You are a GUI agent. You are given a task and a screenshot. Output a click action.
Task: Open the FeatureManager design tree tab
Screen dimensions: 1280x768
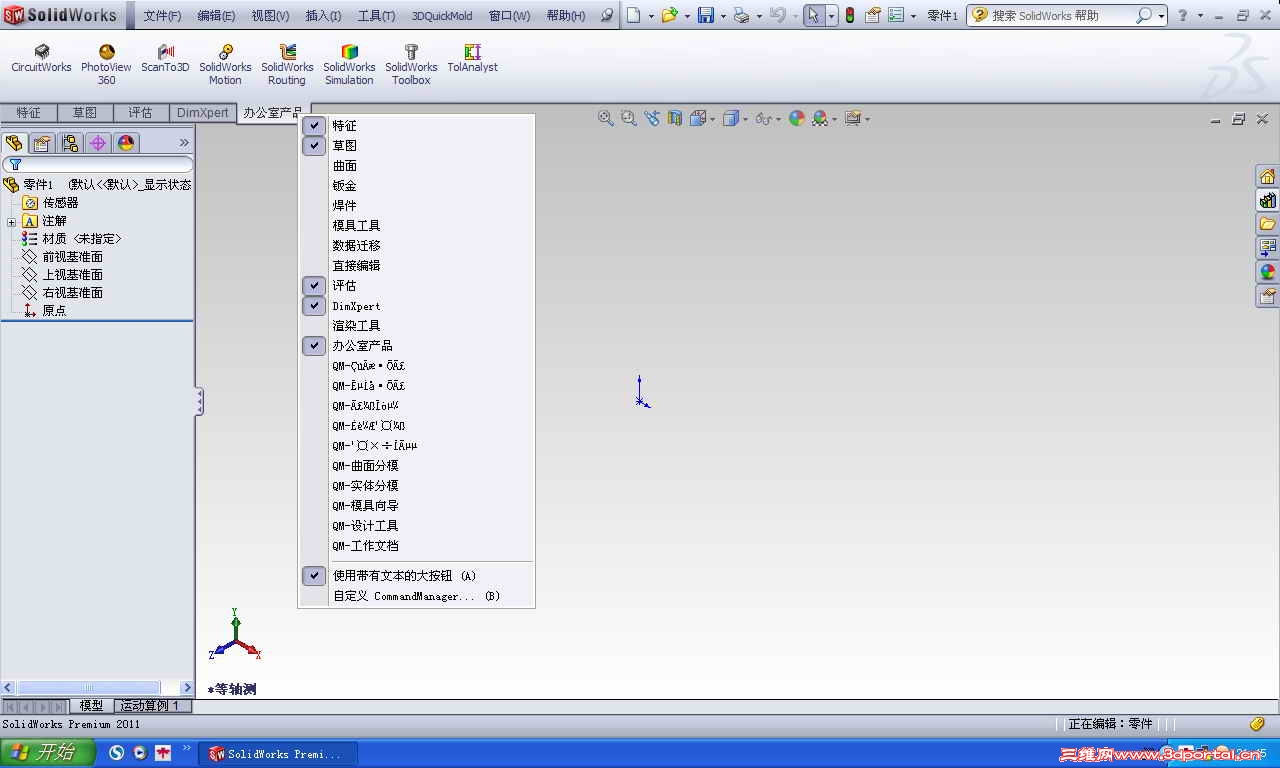[14, 143]
